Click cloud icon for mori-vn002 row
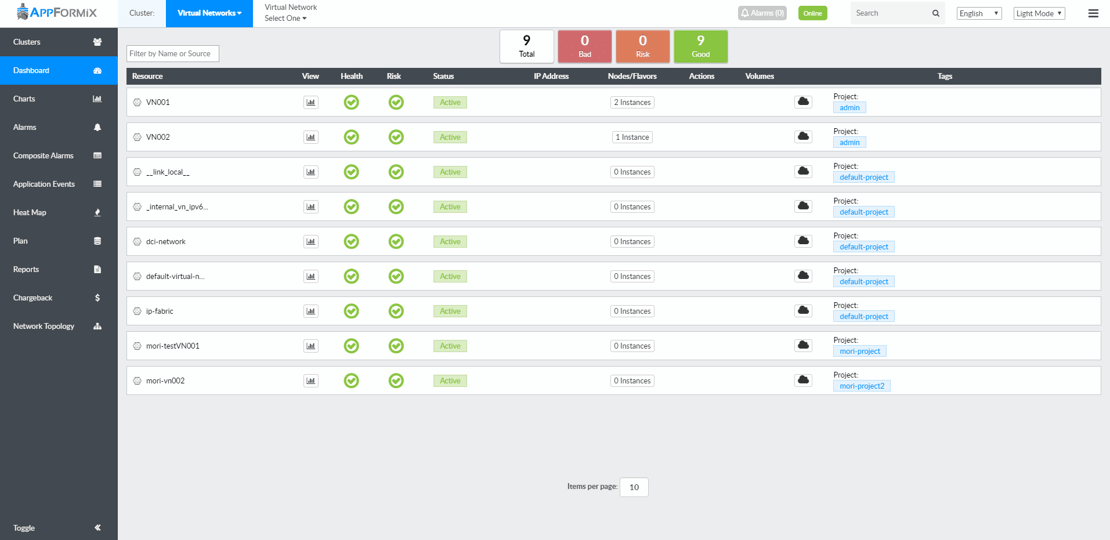 coord(803,380)
